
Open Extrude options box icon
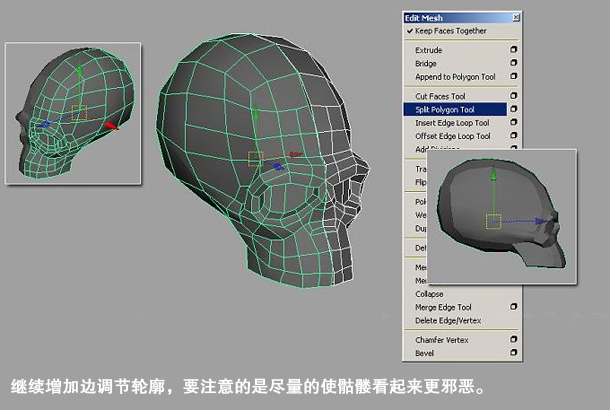pyautogui.click(x=514, y=50)
